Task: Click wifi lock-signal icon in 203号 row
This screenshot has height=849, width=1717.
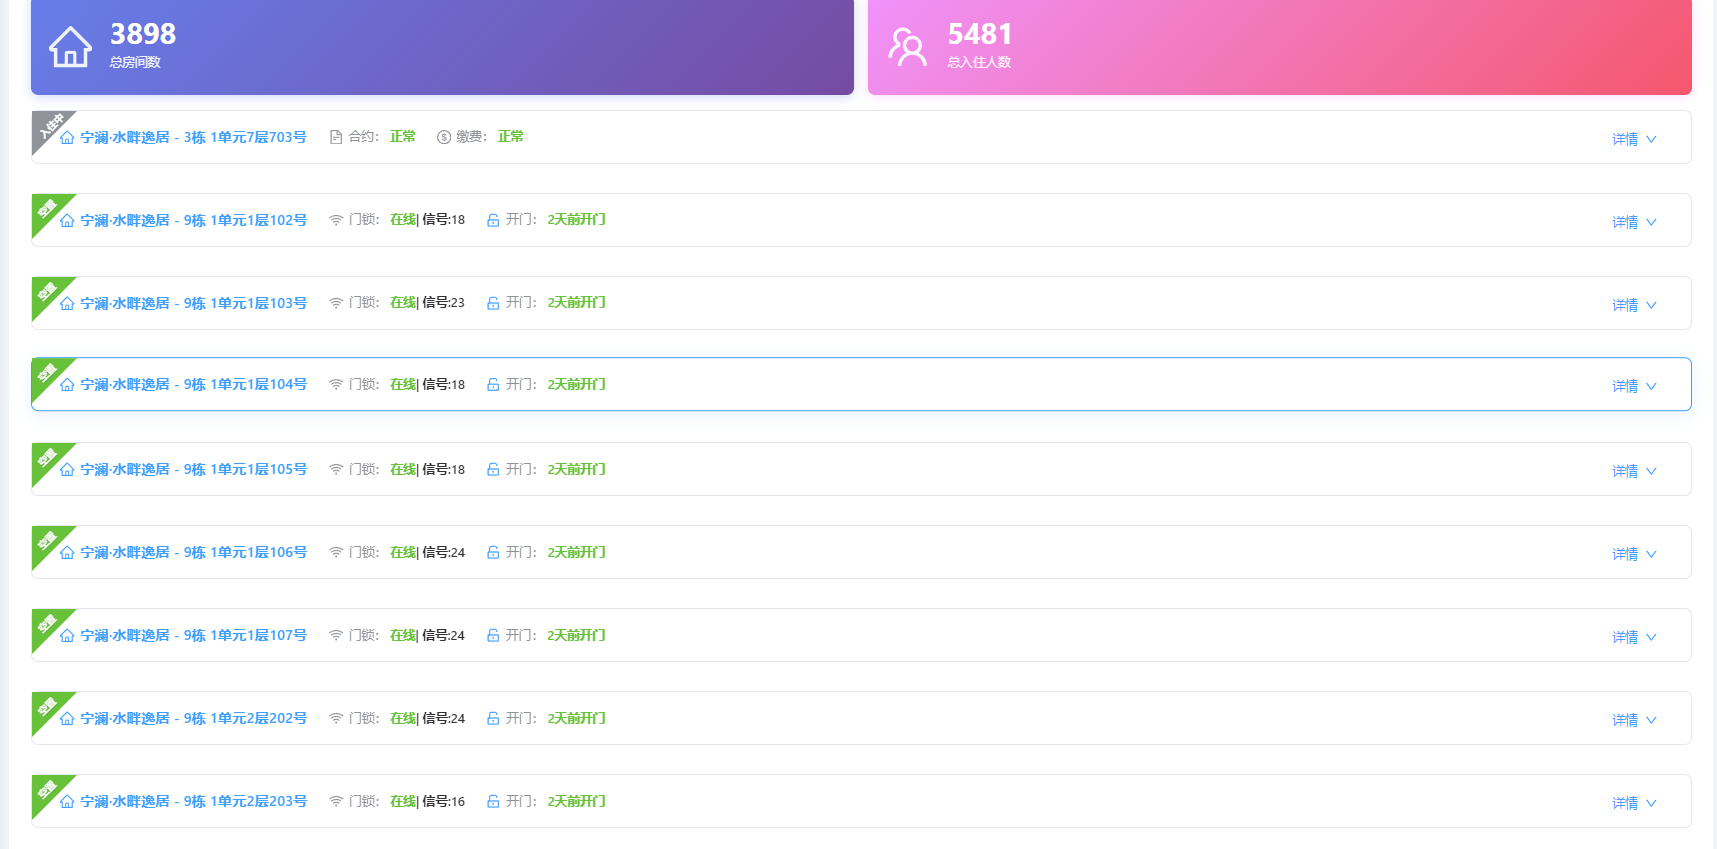Action: 336,801
